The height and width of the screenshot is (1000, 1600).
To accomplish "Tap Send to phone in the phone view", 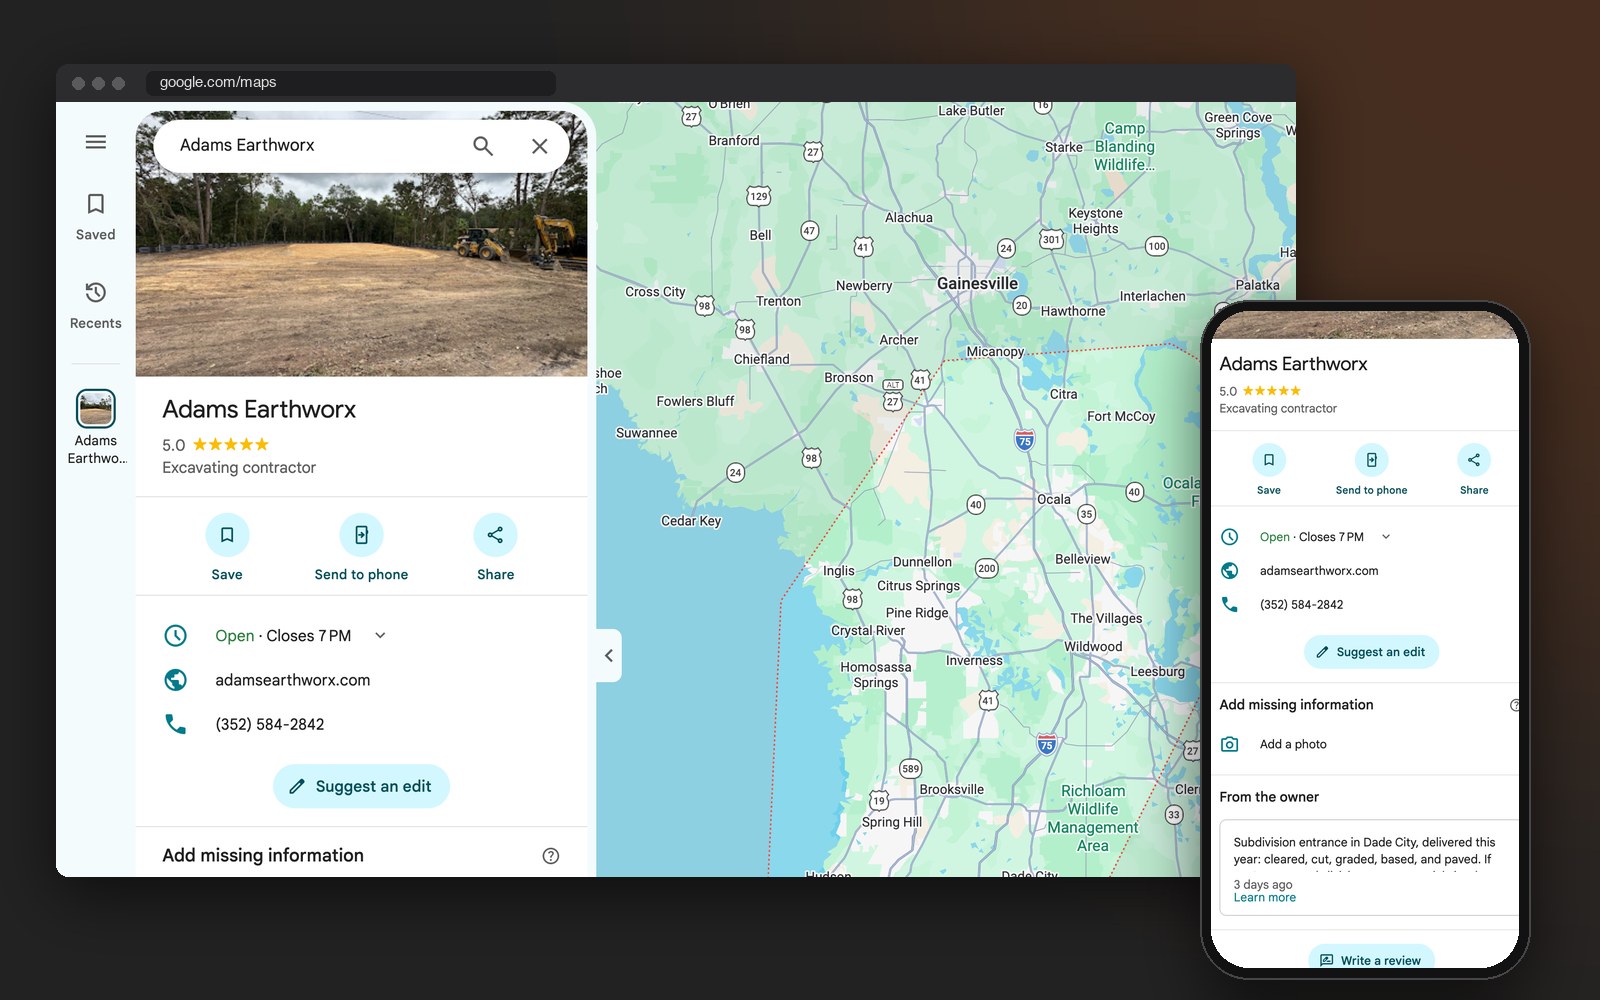I will pyautogui.click(x=1371, y=470).
